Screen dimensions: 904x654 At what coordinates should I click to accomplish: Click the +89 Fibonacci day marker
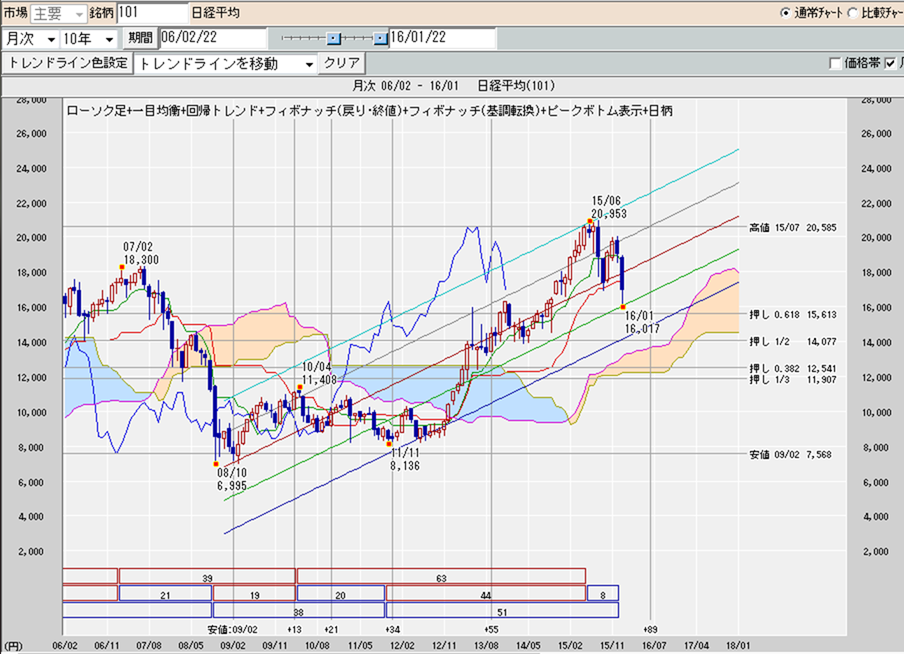650,629
